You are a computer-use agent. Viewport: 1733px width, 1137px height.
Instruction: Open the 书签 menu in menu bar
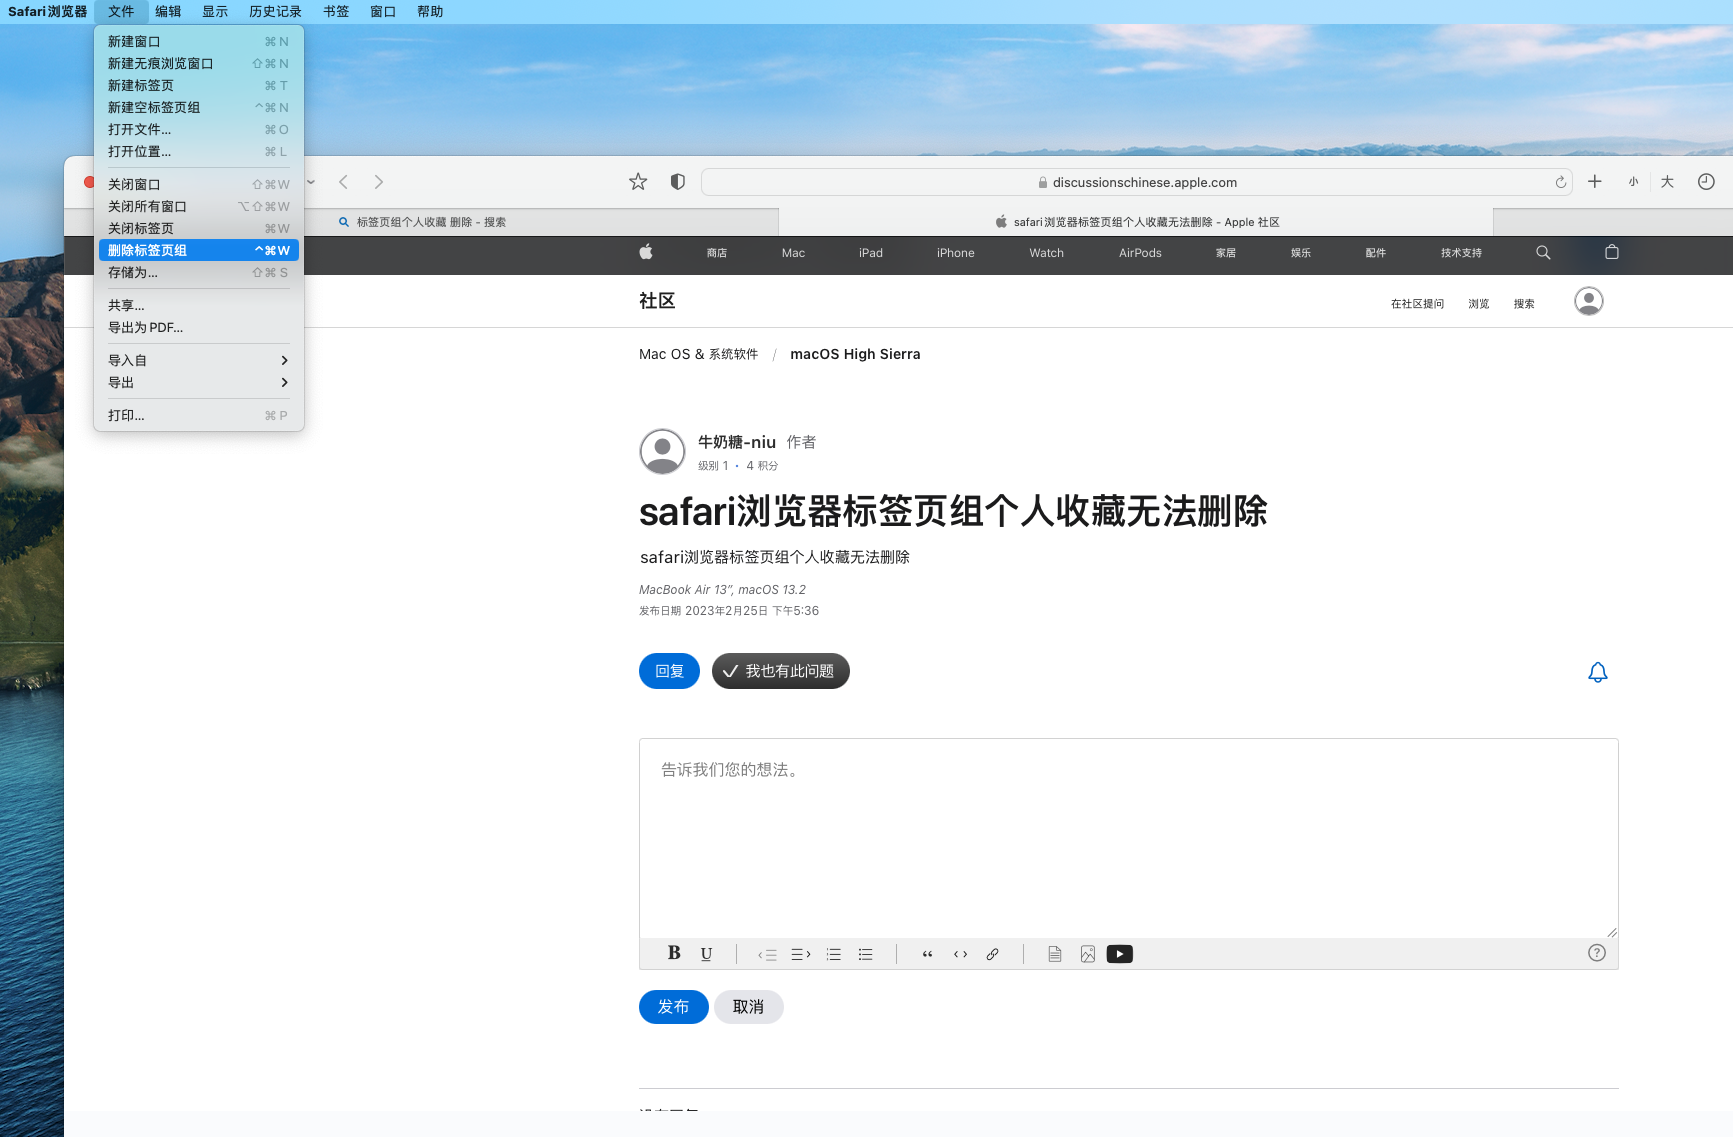coord(336,12)
